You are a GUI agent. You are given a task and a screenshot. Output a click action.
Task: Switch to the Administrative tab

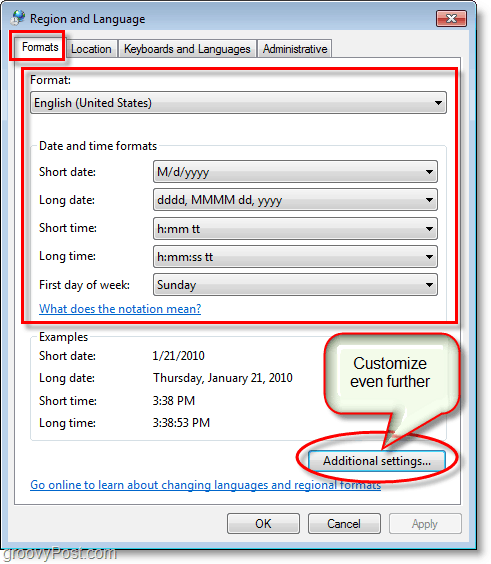pyautogui.click(x=295, y=49)
